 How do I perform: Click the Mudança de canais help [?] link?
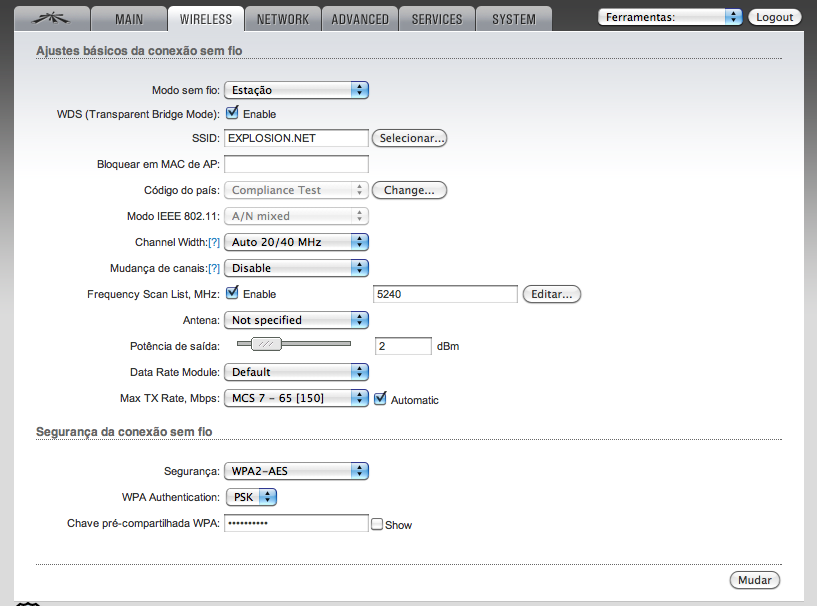tap(213, 268)
